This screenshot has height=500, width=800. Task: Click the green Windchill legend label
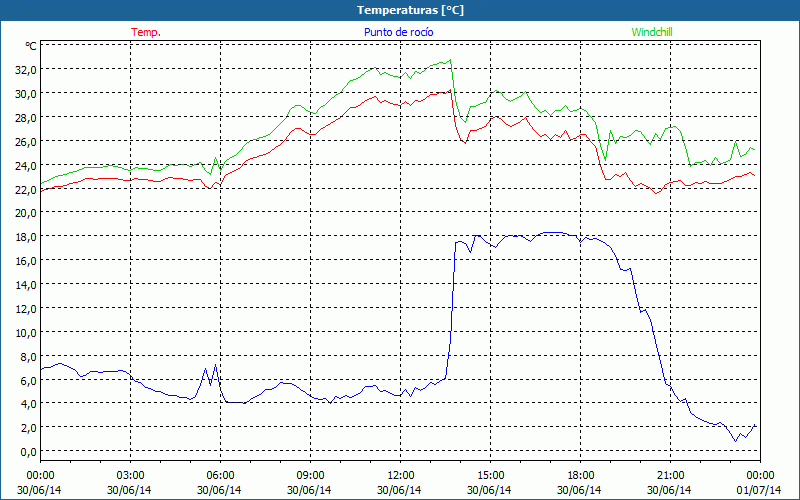(652, 32)
